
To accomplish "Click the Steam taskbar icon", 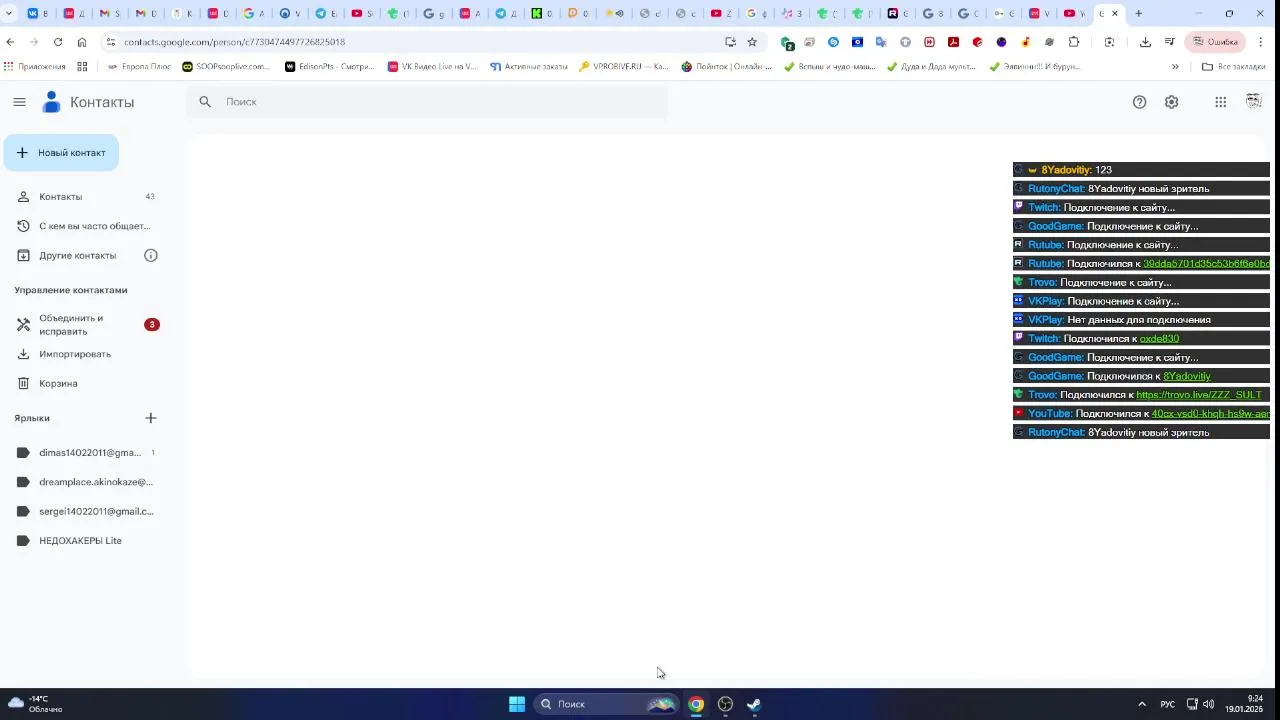I will pyautogui.click(x=754, y=704).
